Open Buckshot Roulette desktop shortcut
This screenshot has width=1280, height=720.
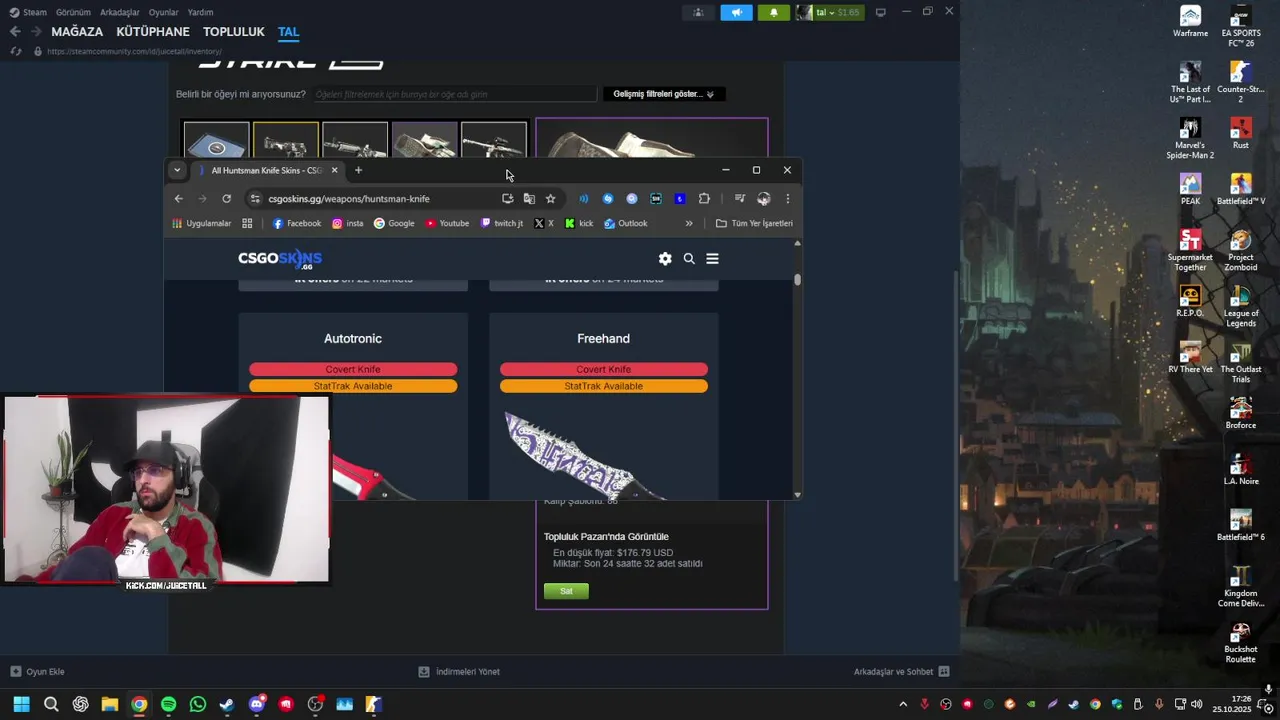point(1241,643)
